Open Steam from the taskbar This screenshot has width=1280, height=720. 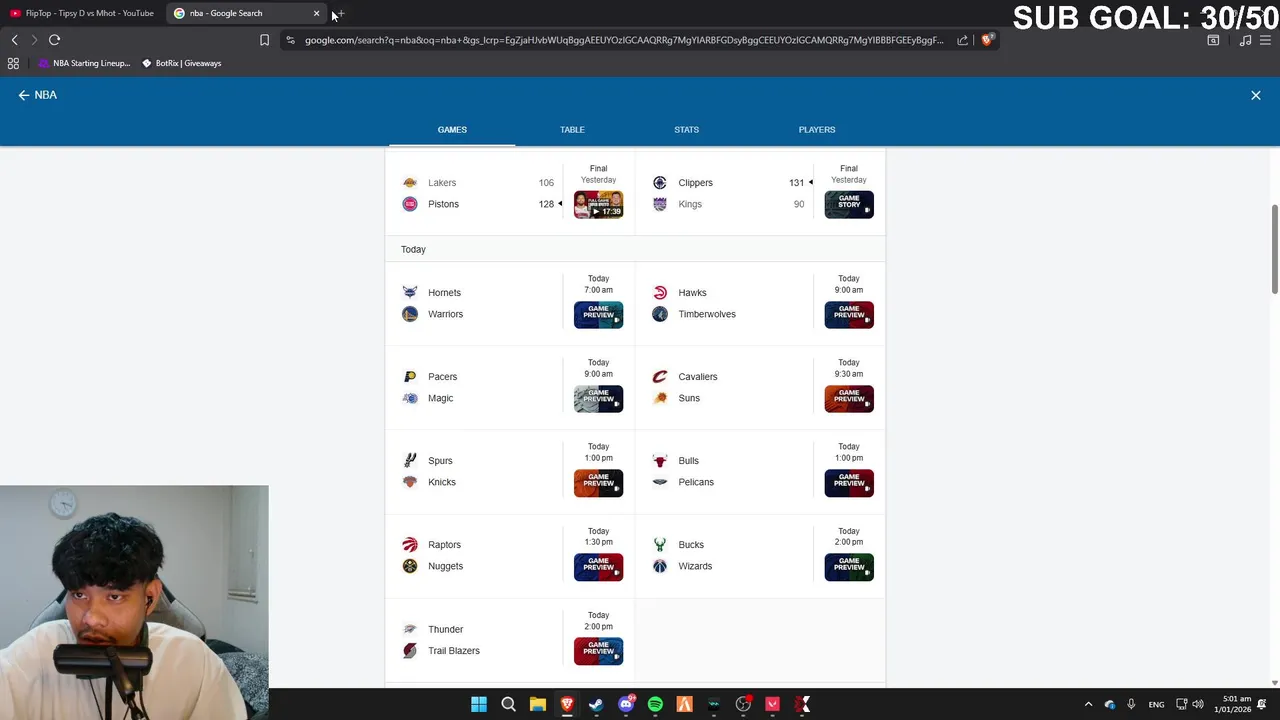point(596,705)
